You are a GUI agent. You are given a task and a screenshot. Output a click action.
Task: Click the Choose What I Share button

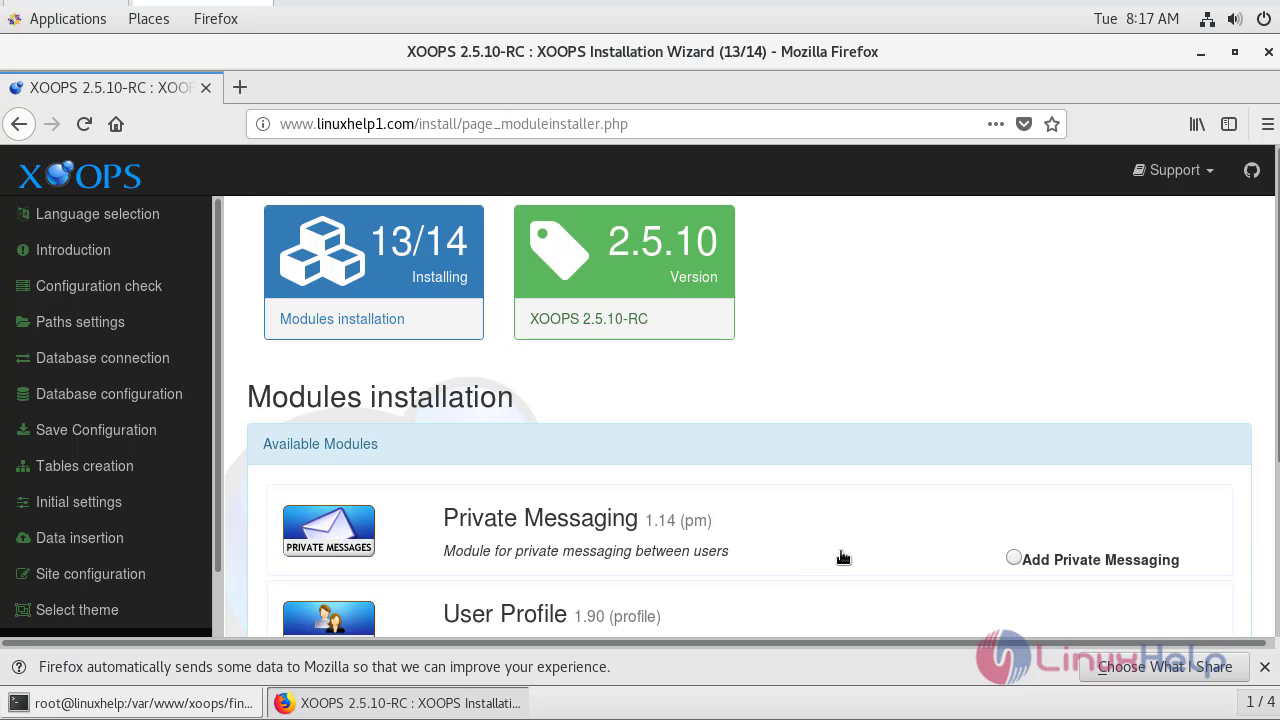[x=1165, y=667]
